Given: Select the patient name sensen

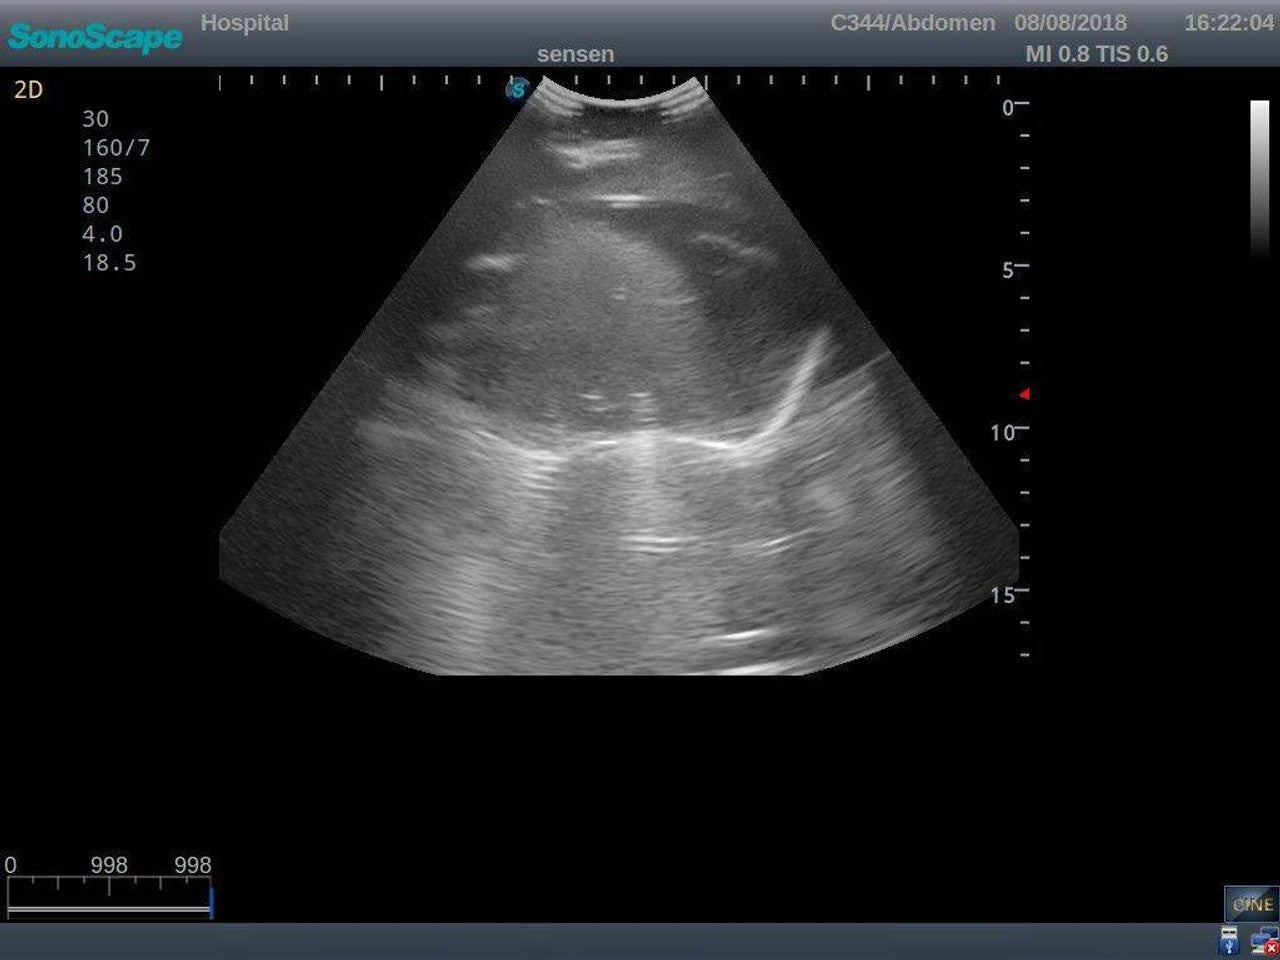Looking at the screenshot, I should pyautogui.click(x=577, y=54).
